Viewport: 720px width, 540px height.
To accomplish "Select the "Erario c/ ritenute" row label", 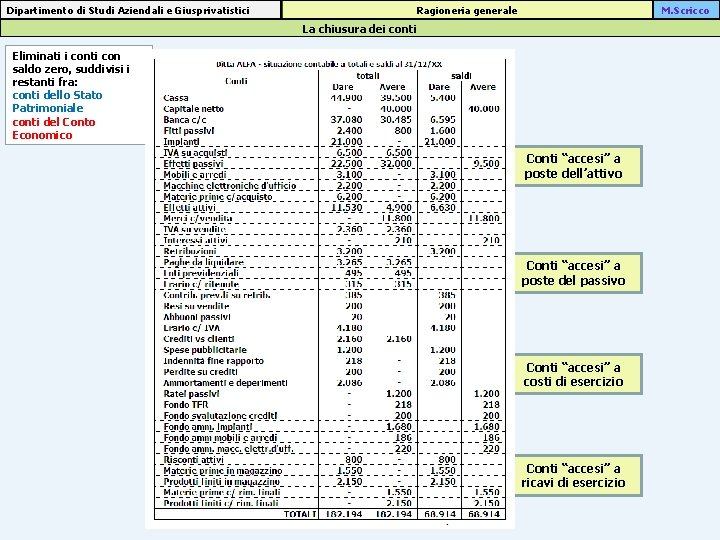I will (201, 285).
